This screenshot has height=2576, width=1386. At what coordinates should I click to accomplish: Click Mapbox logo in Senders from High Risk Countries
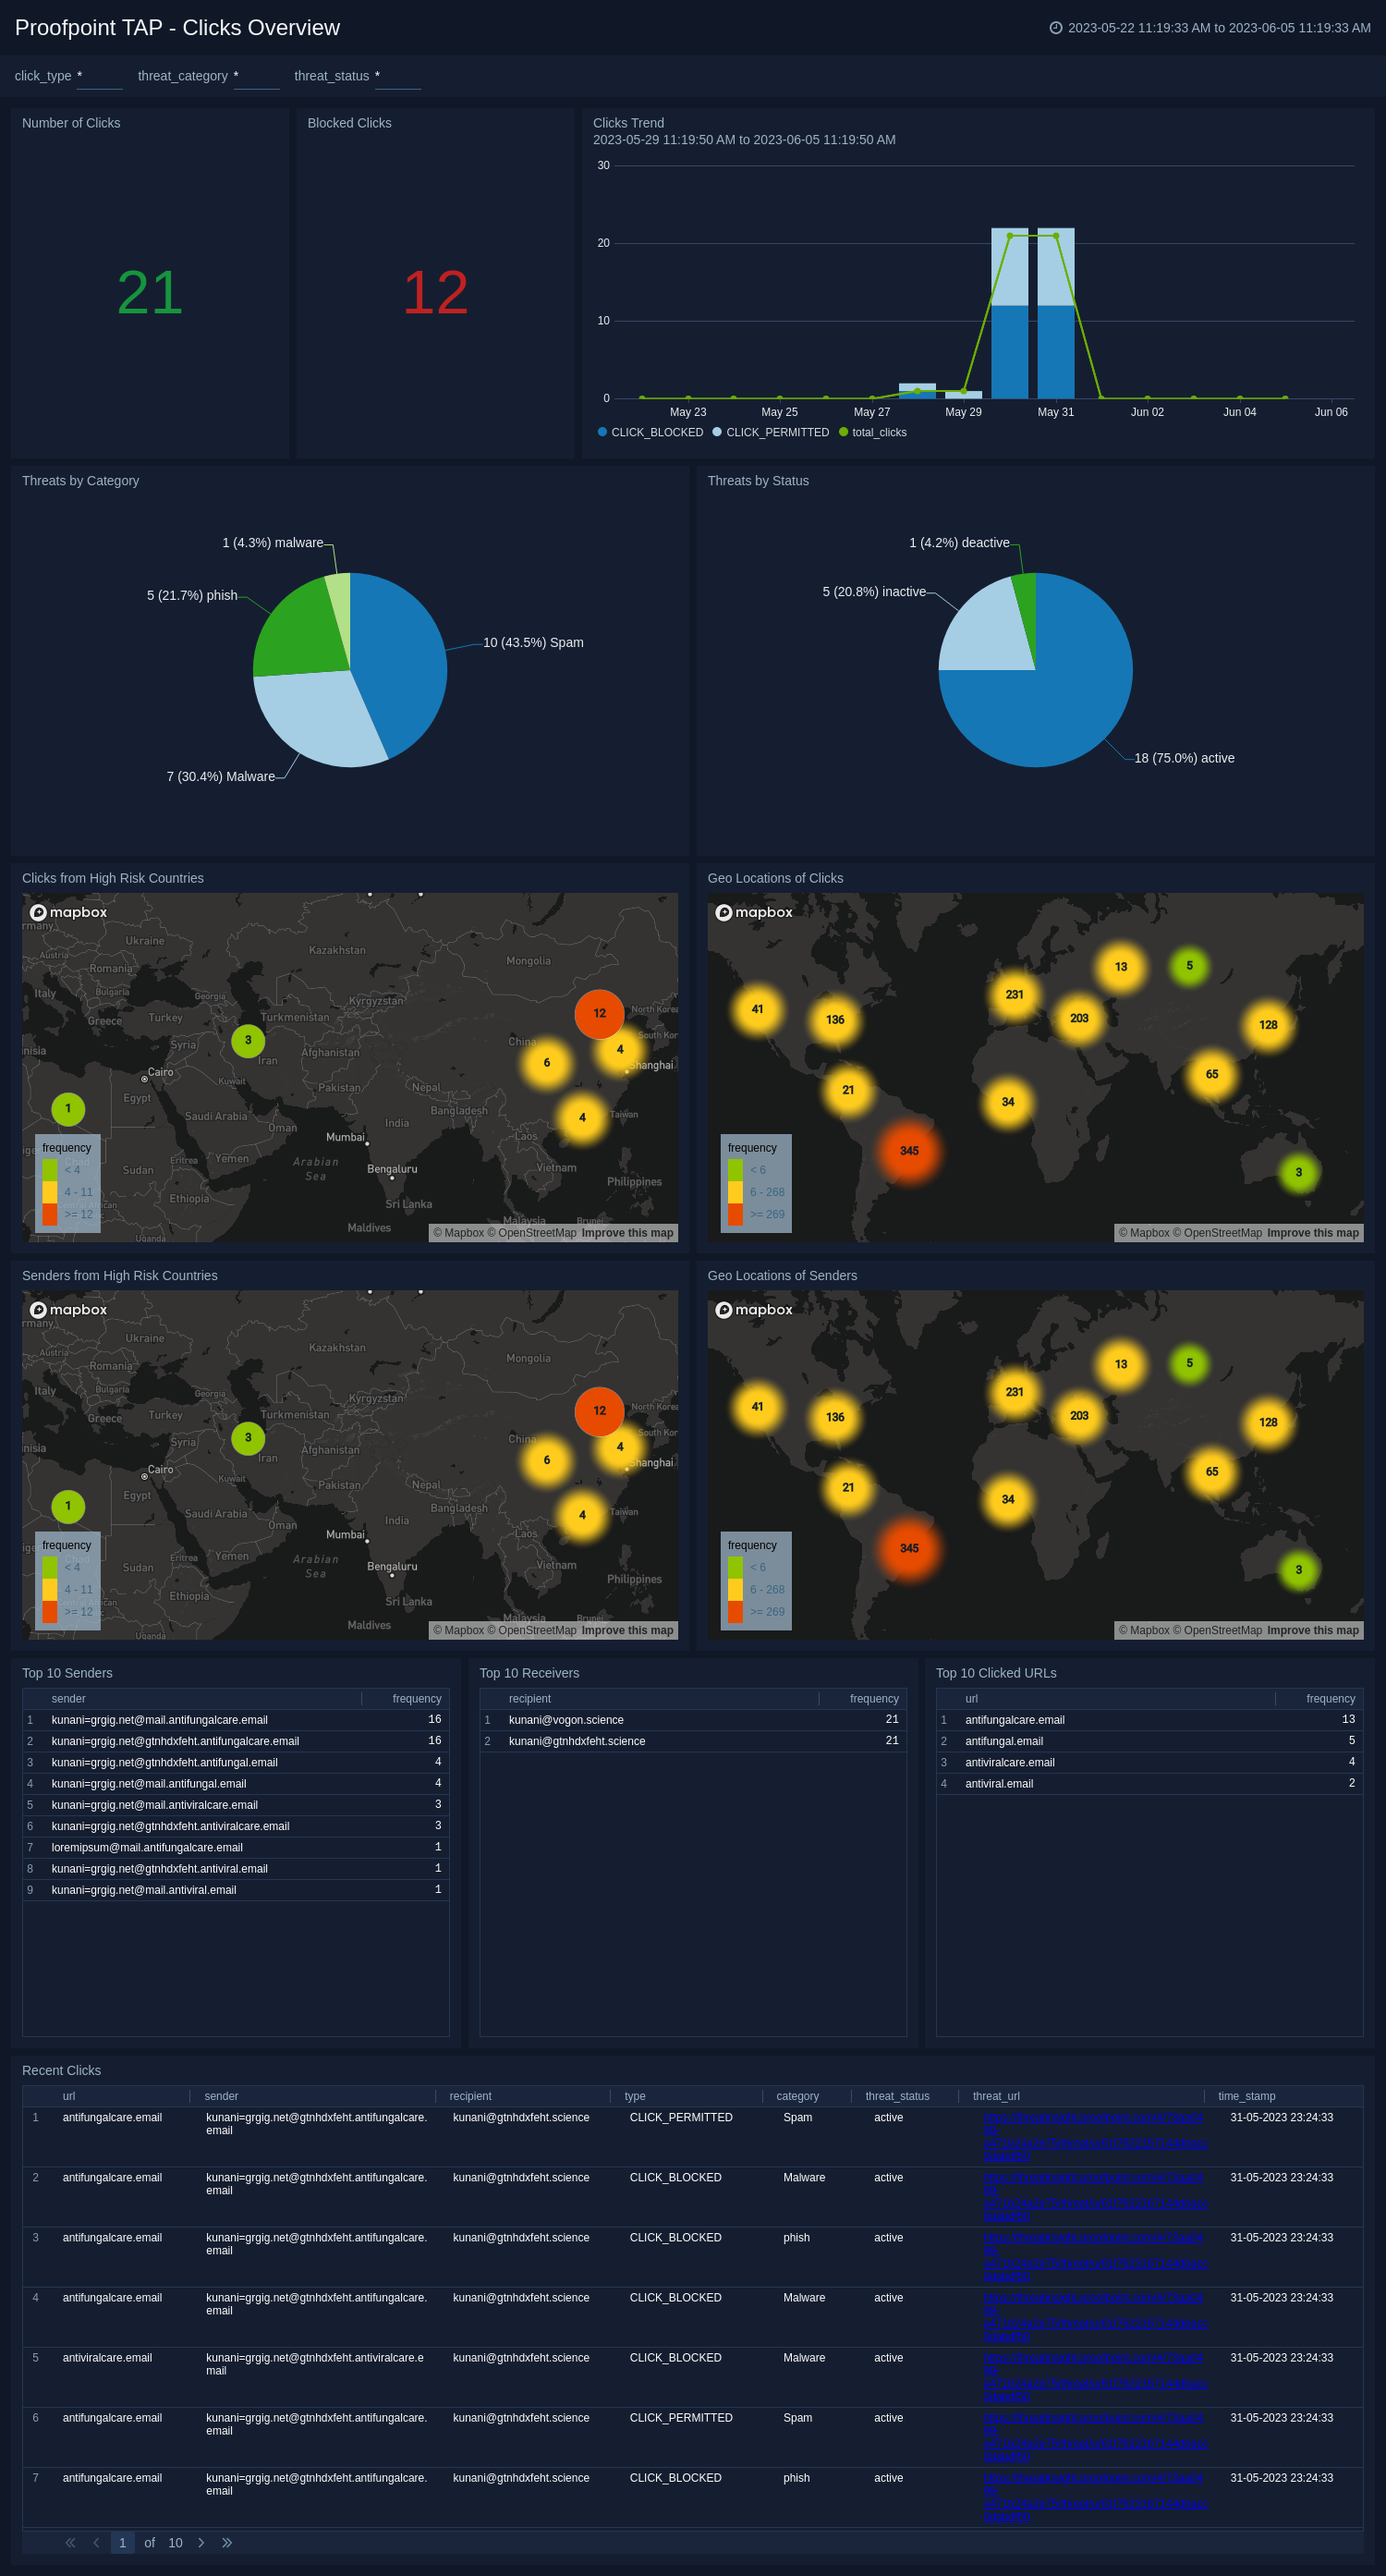(68, 1309)
